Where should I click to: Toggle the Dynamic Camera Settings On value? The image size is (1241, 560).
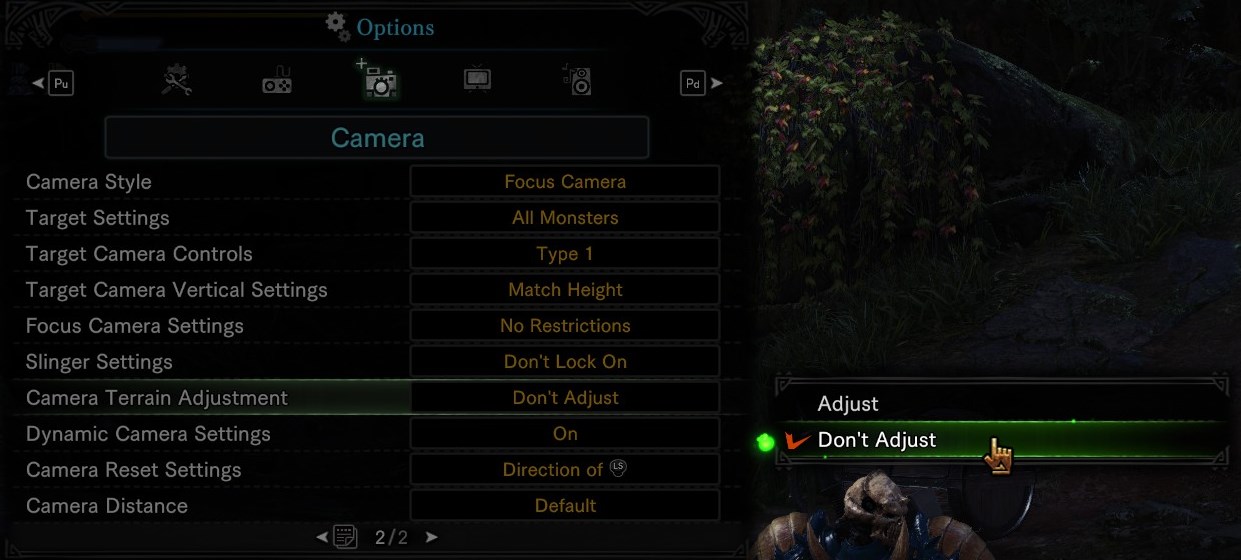(565, 434)
